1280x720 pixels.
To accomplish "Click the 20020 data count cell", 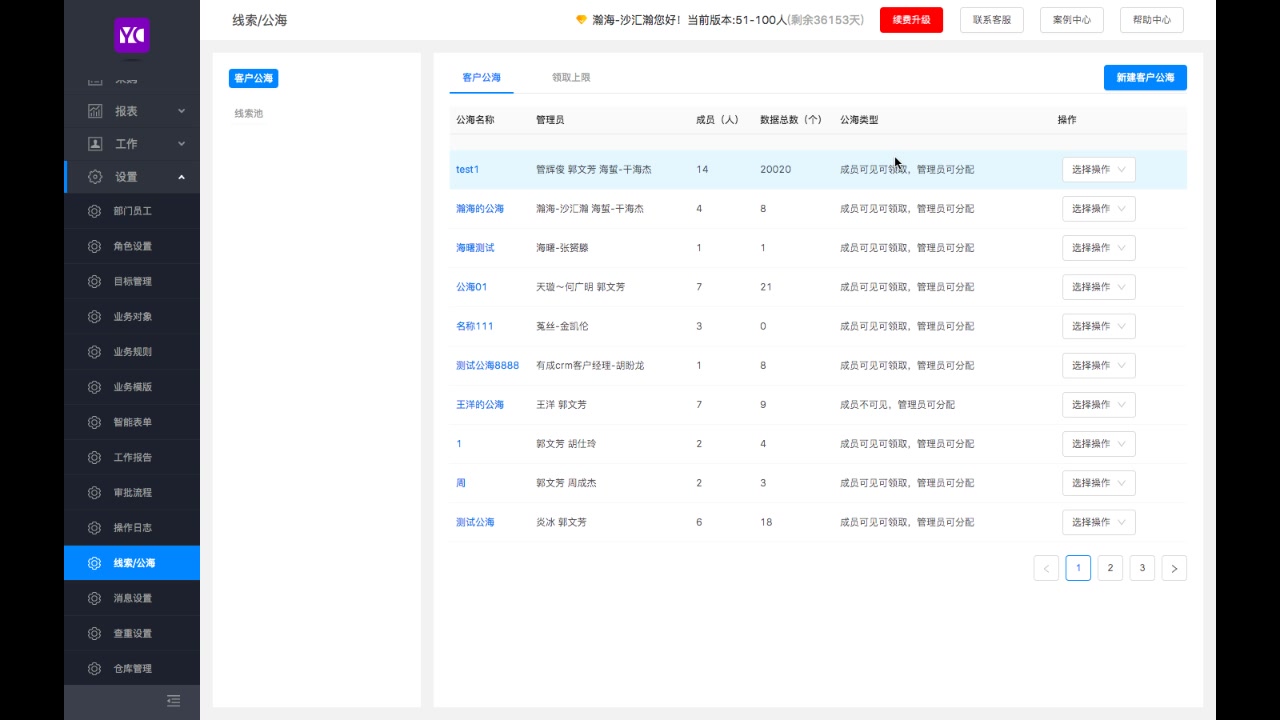I will pos(775,170).
